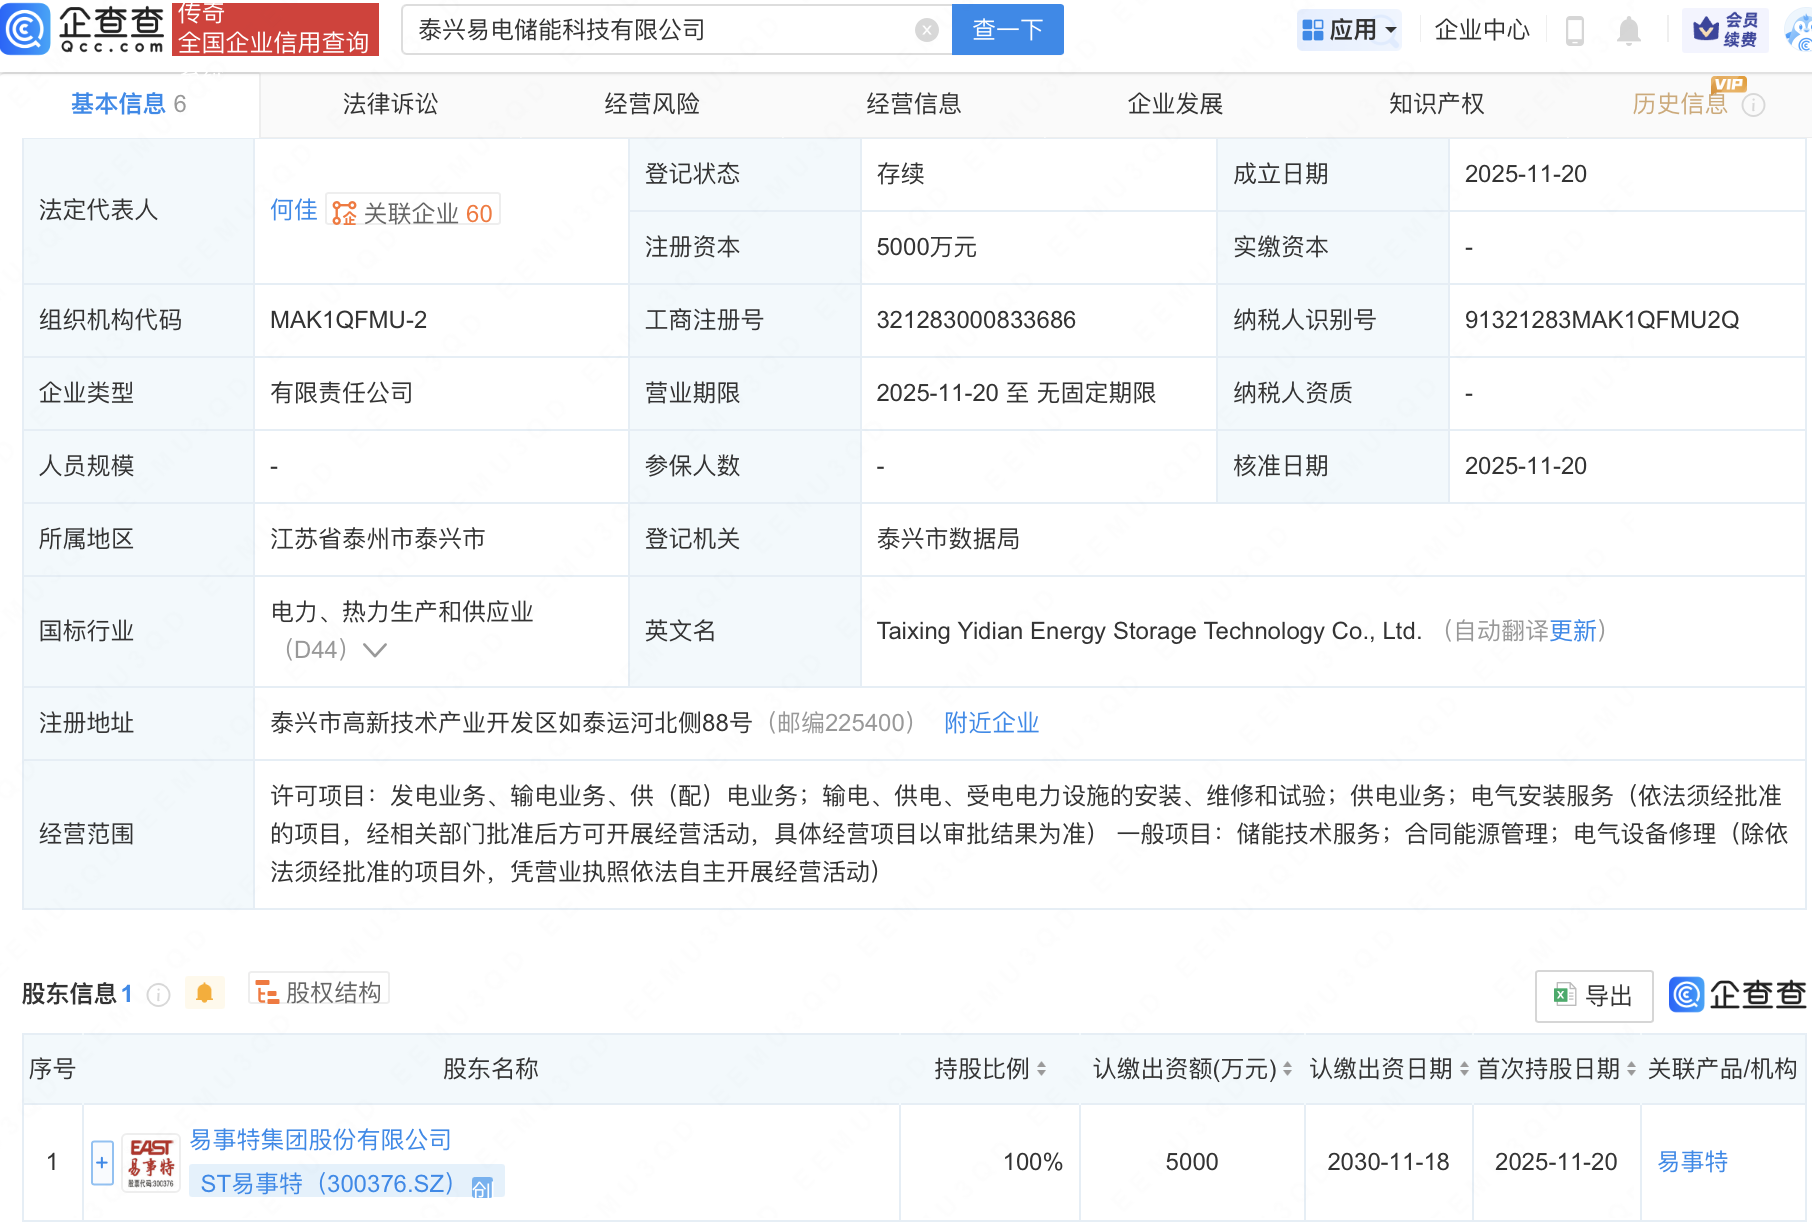Image resolution: width=1812 pixels, height=1222 pixels.
Task: Click the mobile phone icon near 企业中心
Action: (x=1576, y=30)
